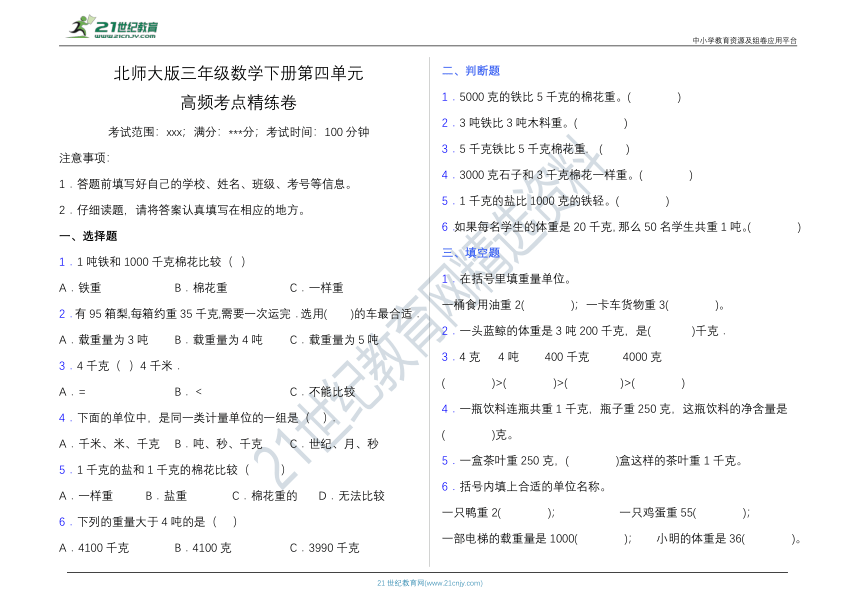The height and width of the screenshot is (607, 860).
Task: Click the 注意事项 label
Action: (84, 158)
